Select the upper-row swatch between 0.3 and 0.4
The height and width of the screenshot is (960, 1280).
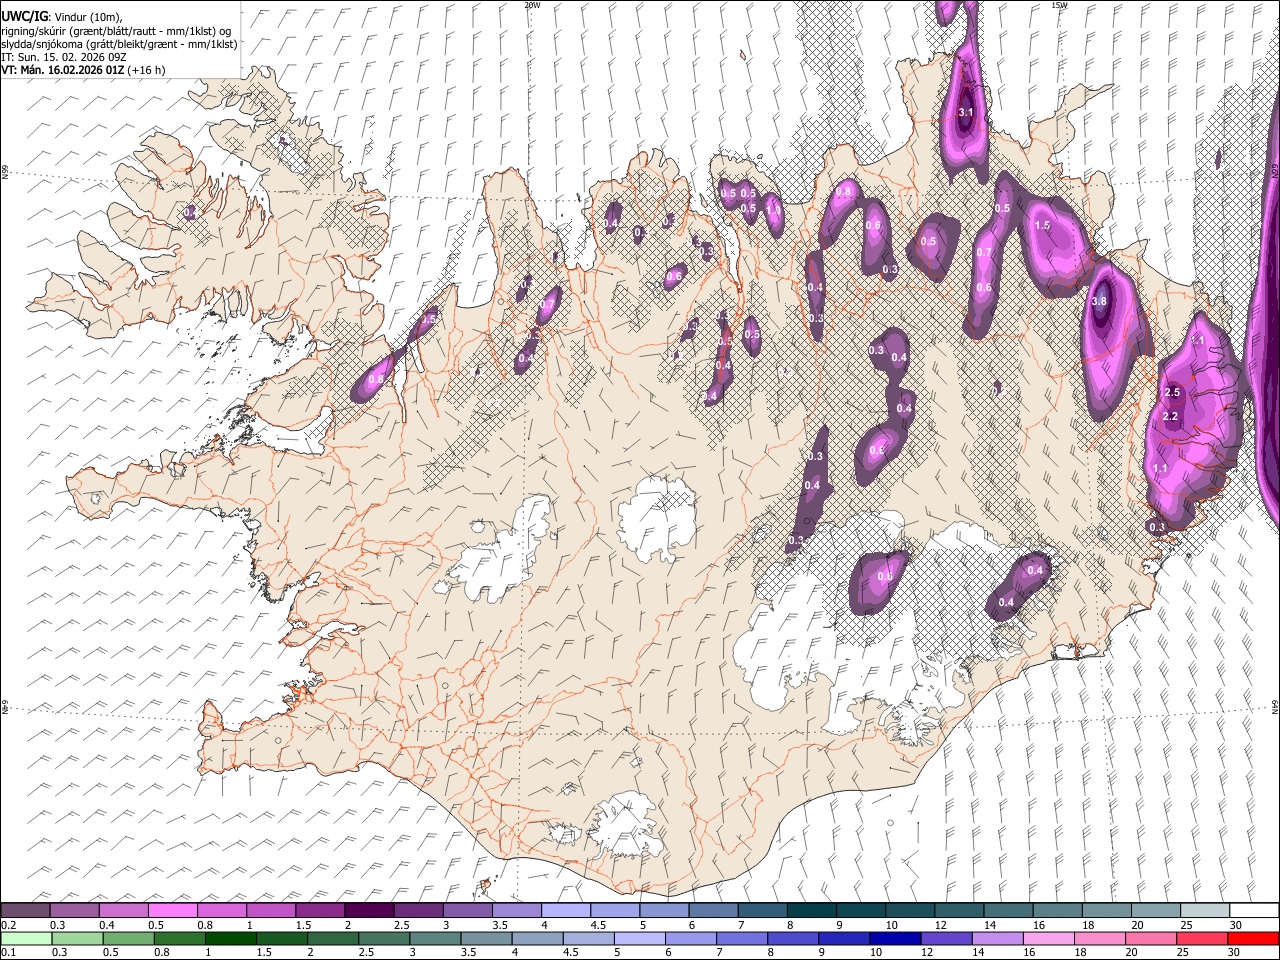tap(74, 911)
